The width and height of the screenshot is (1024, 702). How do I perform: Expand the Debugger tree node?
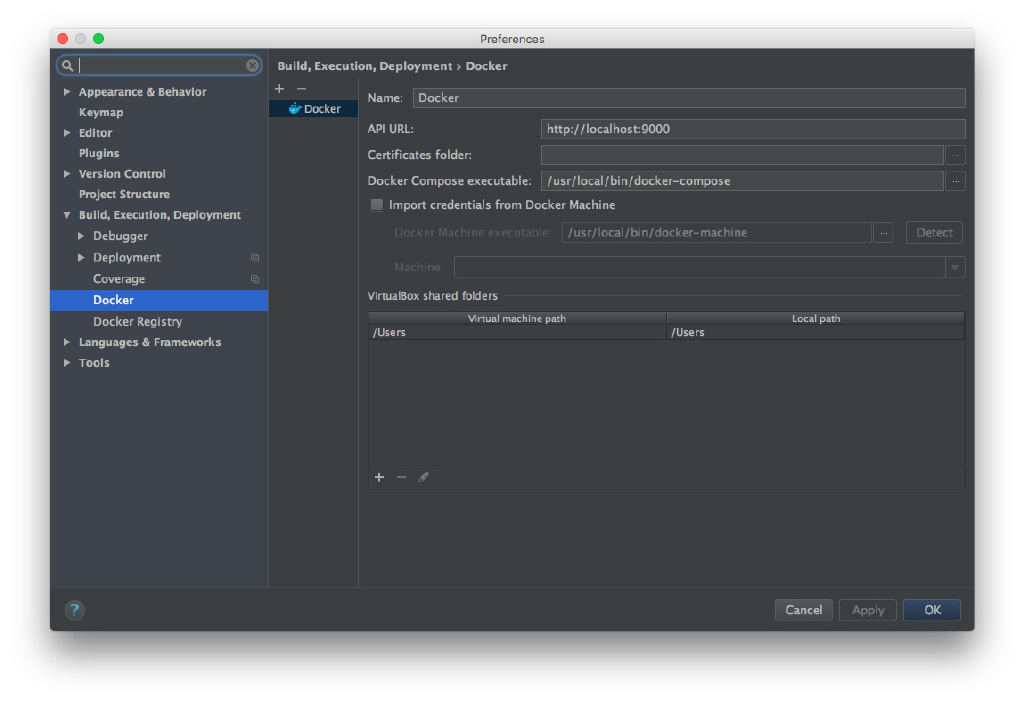[x=81, y=236]
